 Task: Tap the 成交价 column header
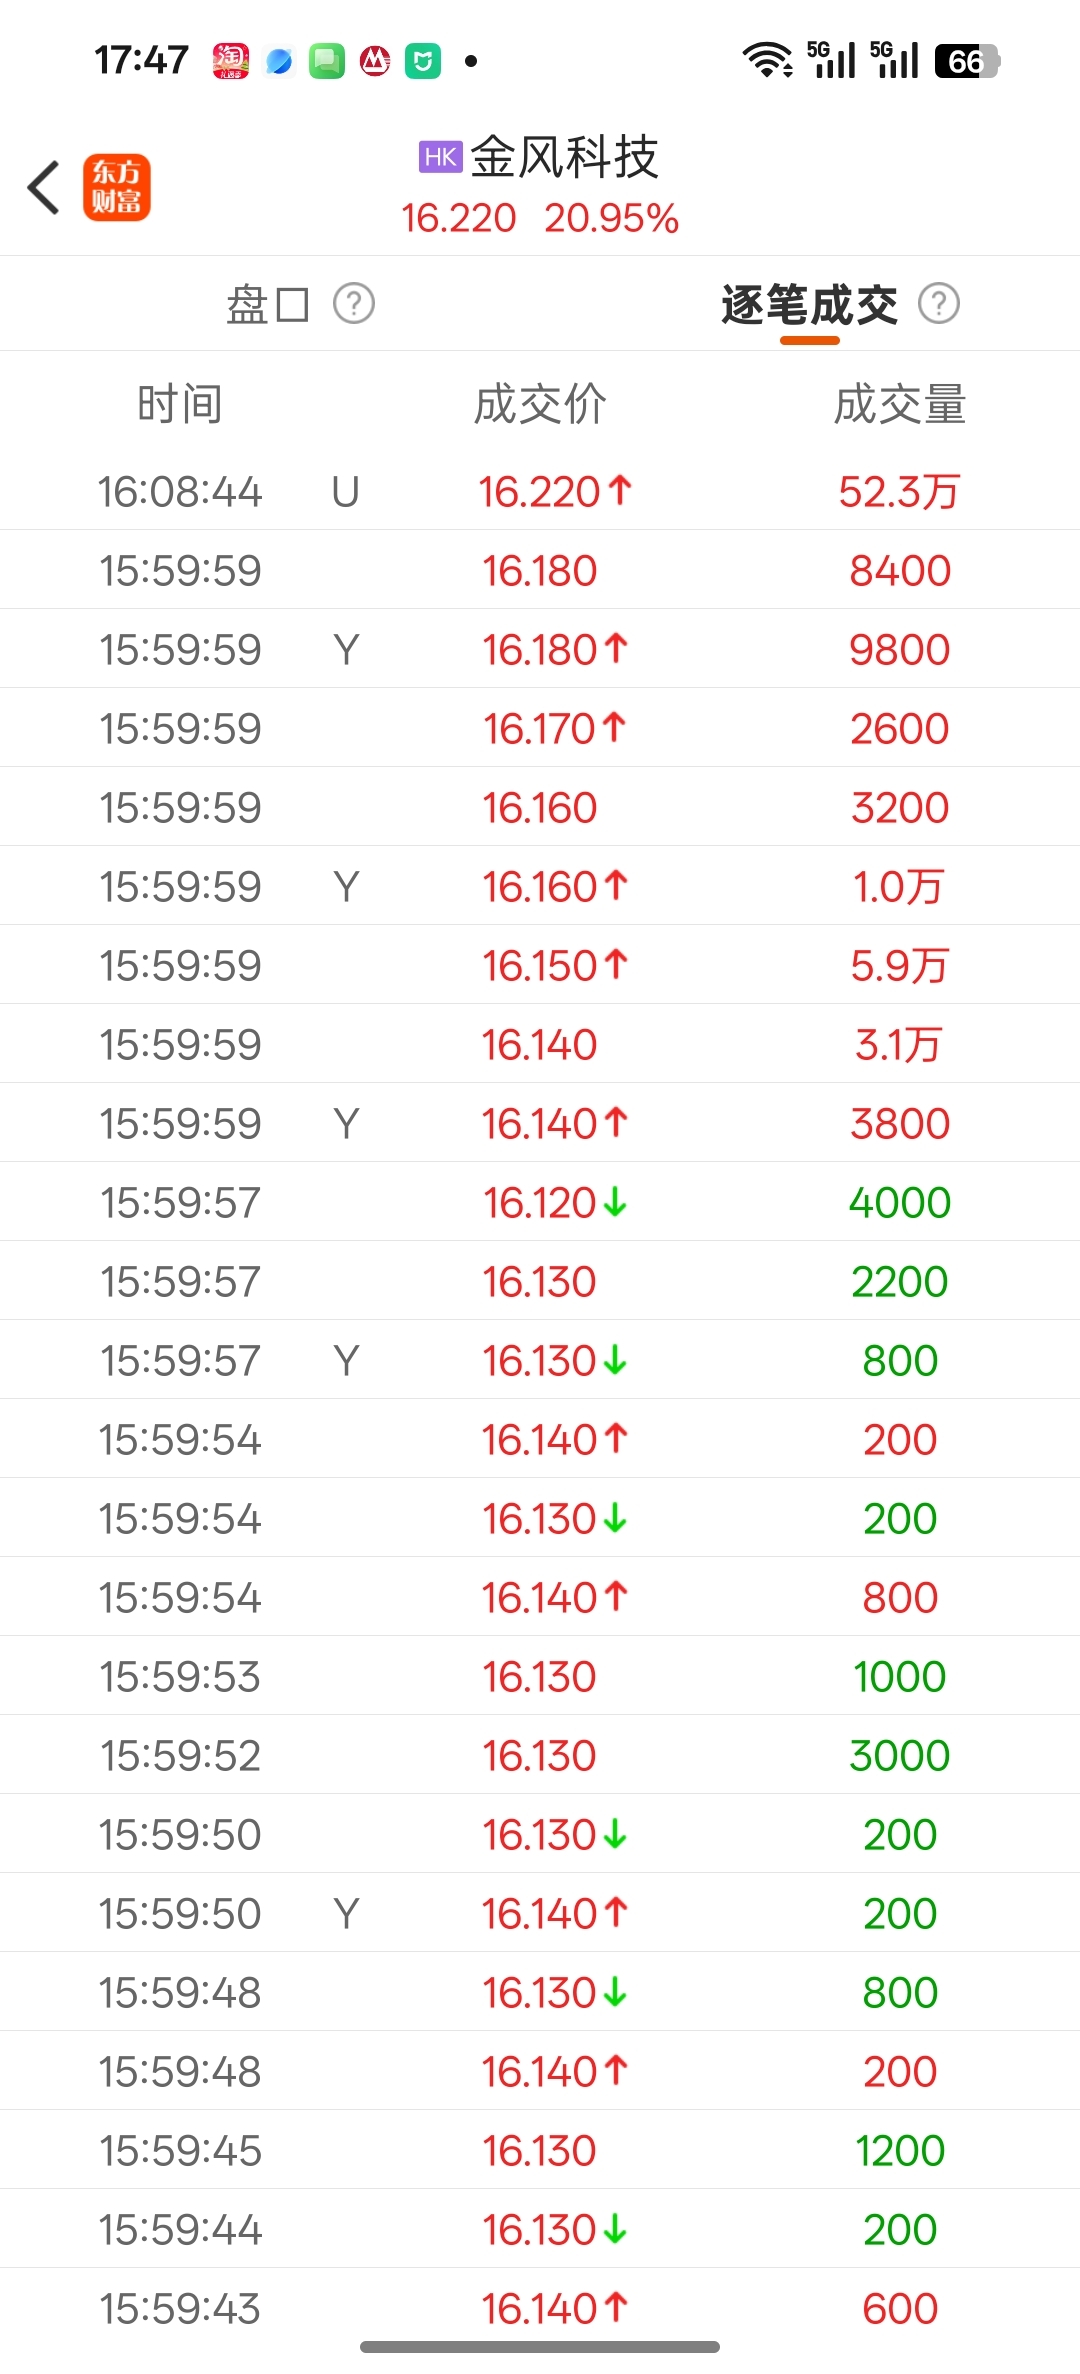540,404
